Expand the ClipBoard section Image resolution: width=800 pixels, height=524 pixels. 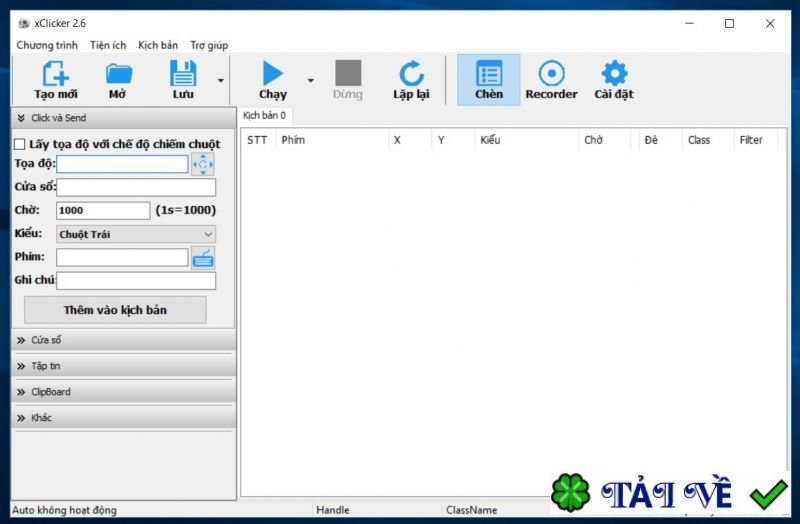[123, 392]
